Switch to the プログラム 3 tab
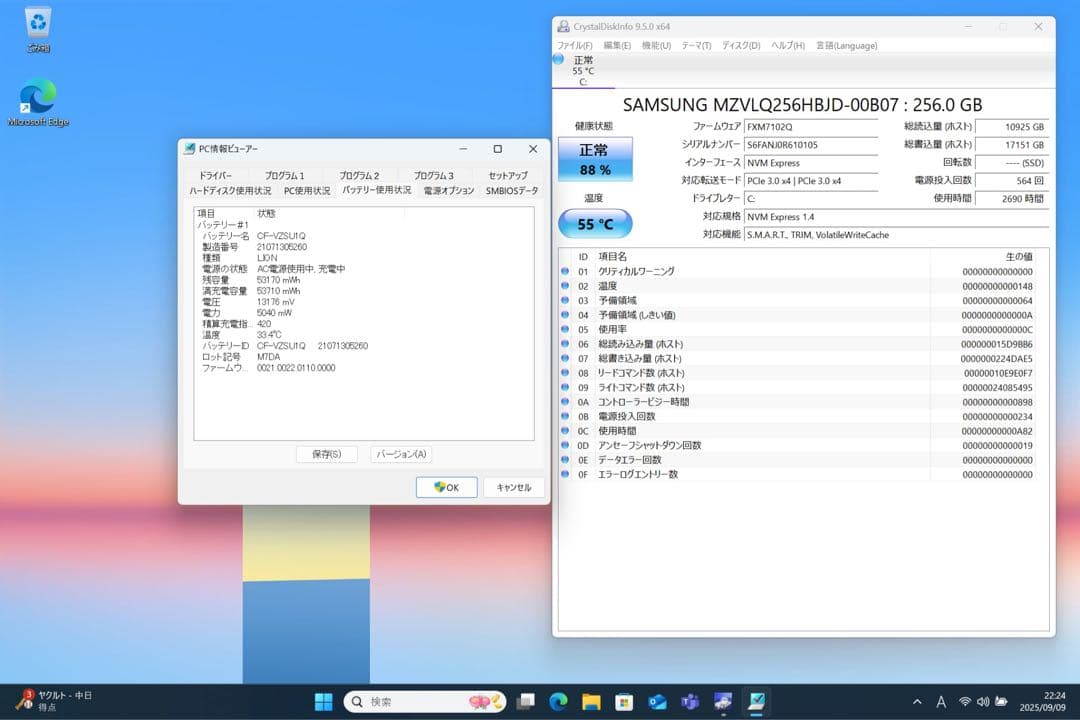The height and width of the screenshot is (720, 1080). pyautogui.click(x=433, y=176)
